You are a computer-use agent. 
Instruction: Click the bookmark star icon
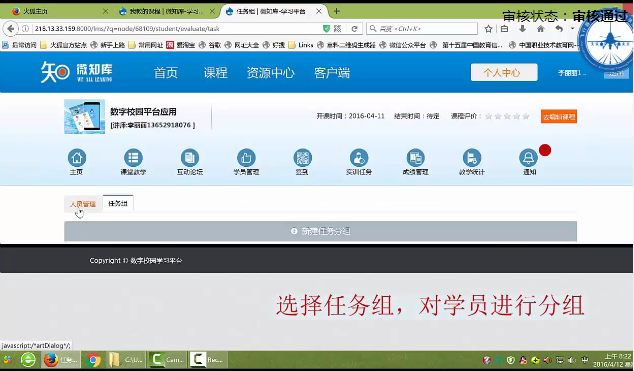(x=488, y=29)
